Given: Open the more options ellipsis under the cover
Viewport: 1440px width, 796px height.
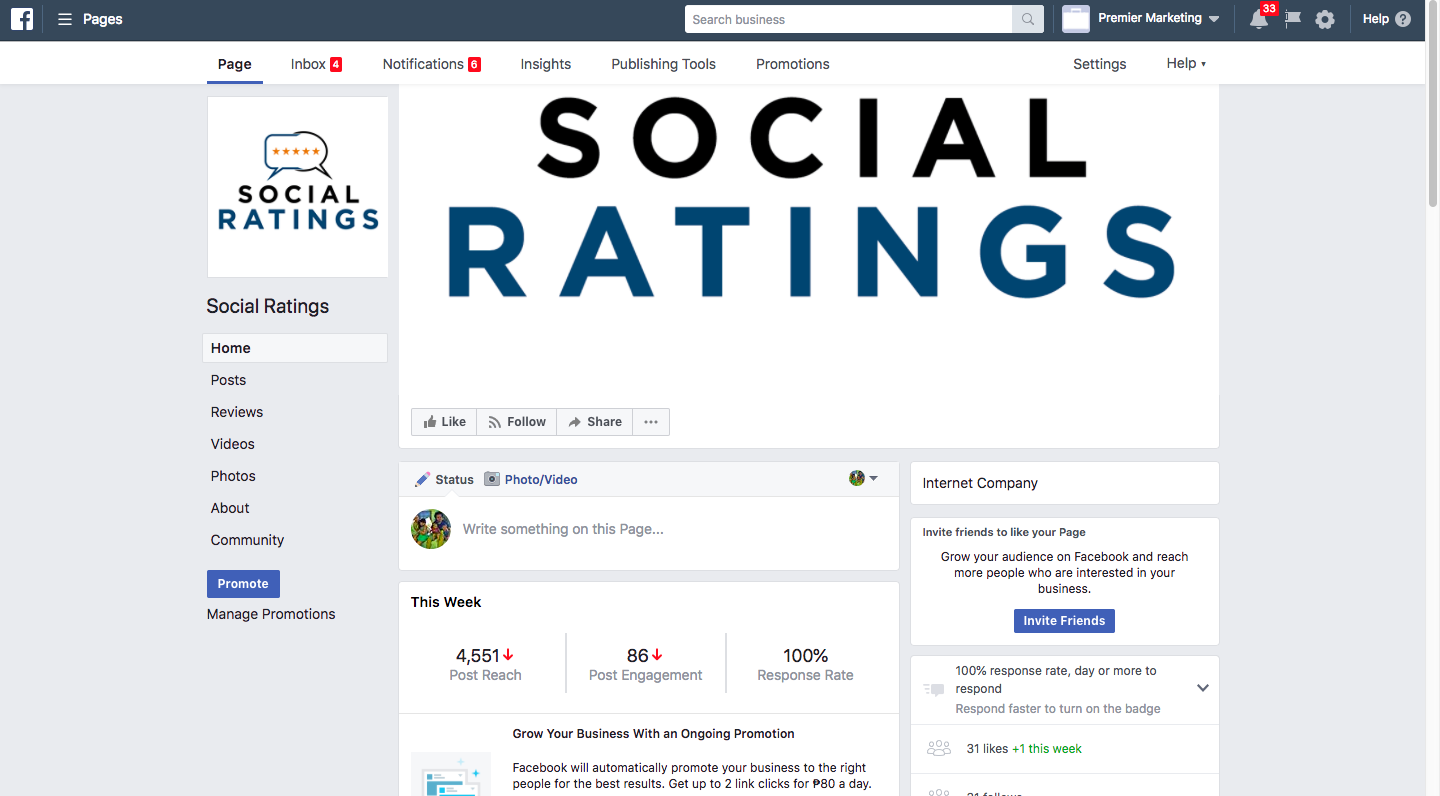Looking at the screenshot, I should 650,421.
